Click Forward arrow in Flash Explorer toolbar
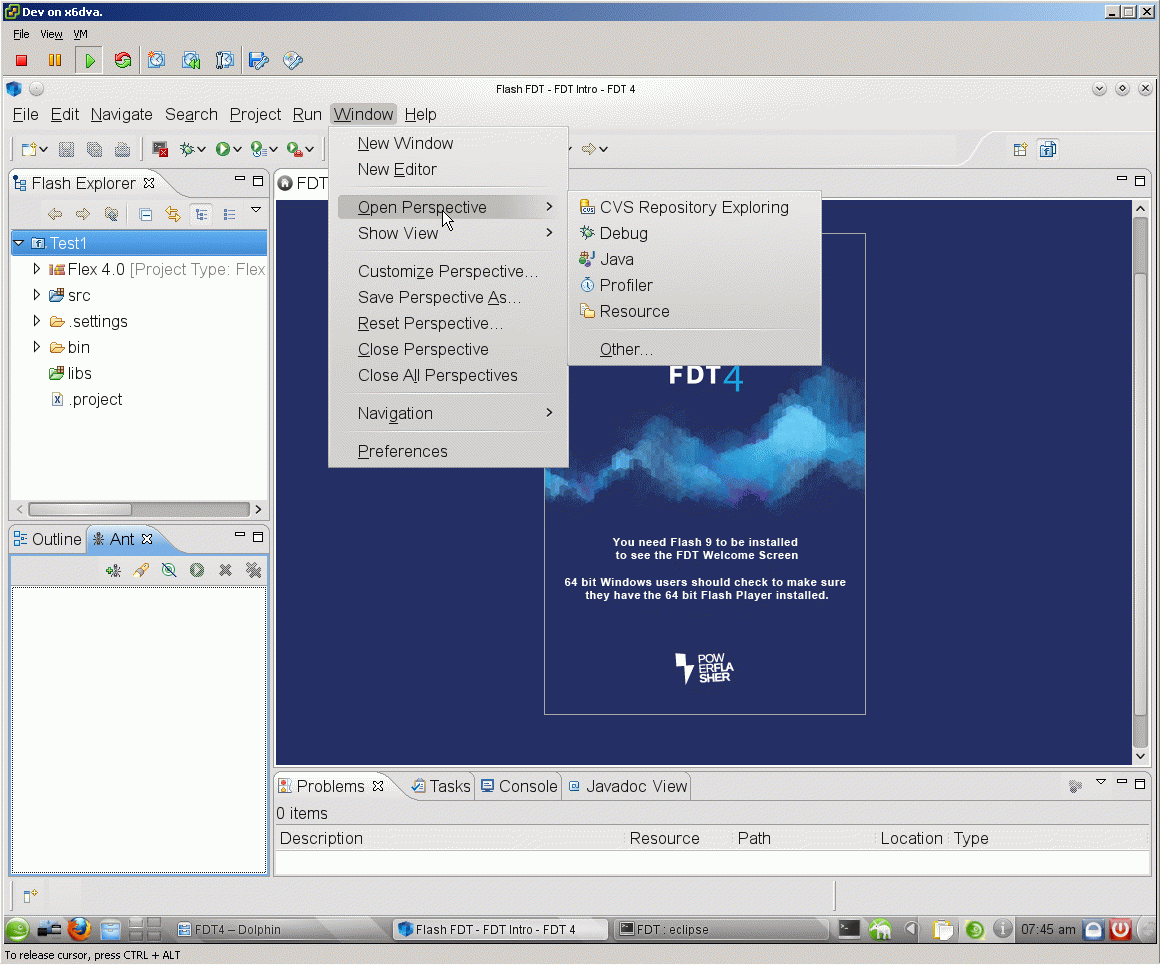 [83, 215]
